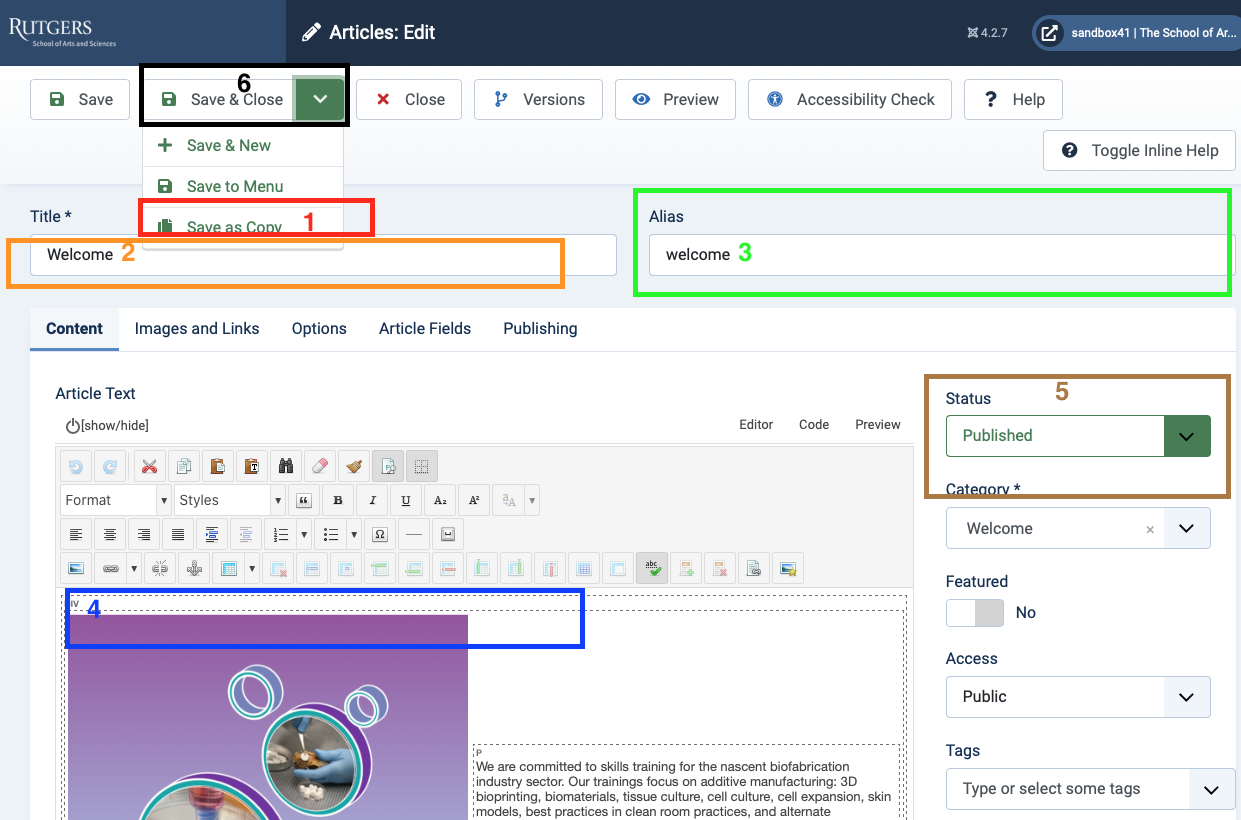The width and height of the screenshot is (1241, 820).
Task: Open find and replace binoculars icon
Action: pyautogui.click(x=286, y=466)
